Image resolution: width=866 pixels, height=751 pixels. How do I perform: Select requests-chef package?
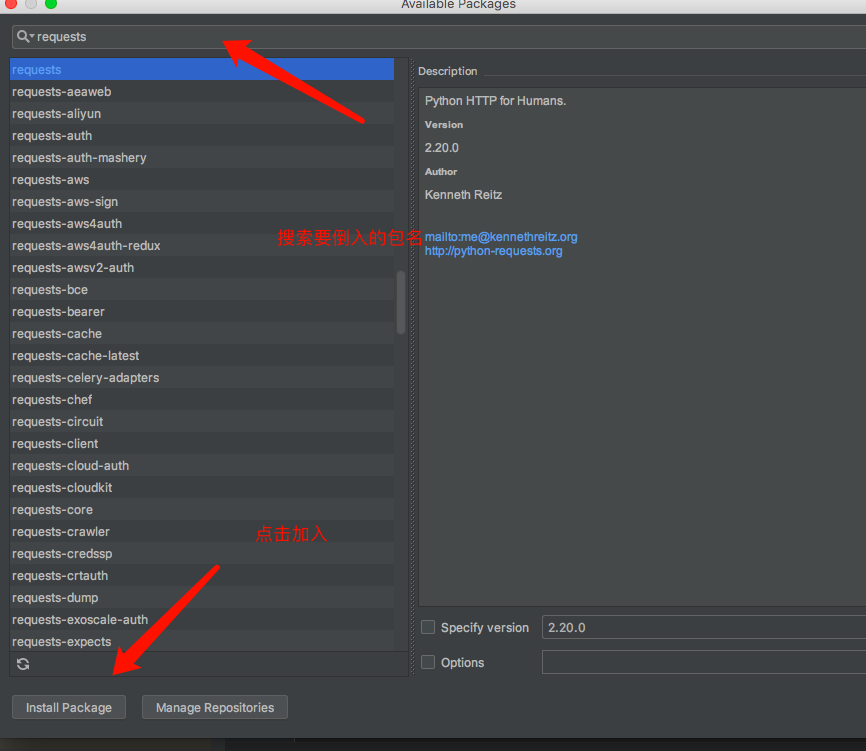pos(202,400)
